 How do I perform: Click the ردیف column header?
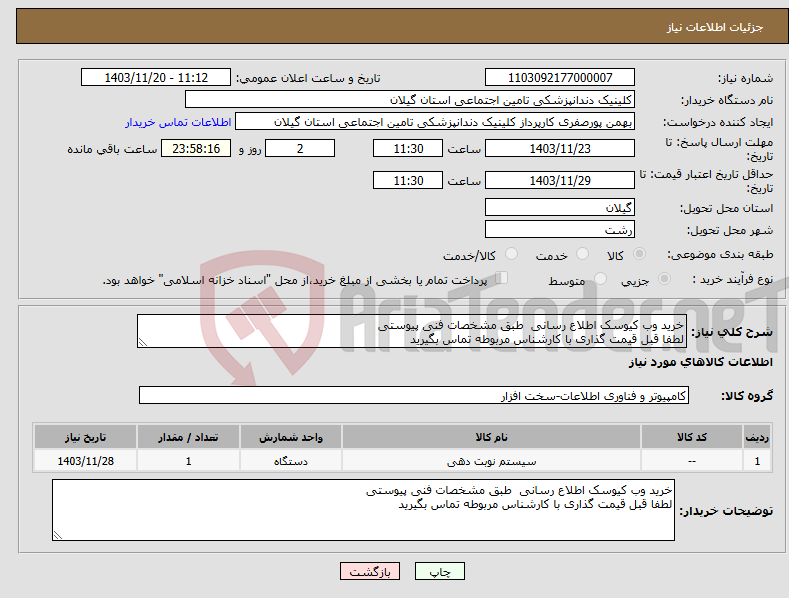(x=757, y=437)
